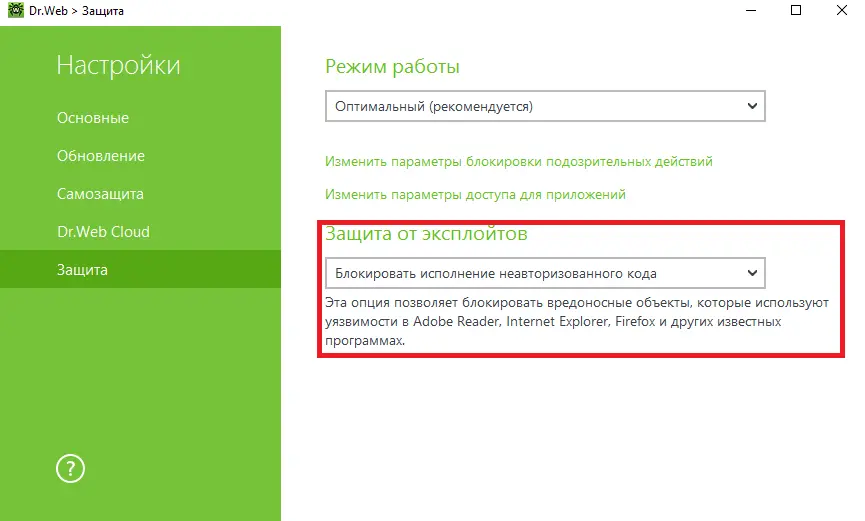
Task: Open the Основные settings section
Action: click(x=93, y=118)
